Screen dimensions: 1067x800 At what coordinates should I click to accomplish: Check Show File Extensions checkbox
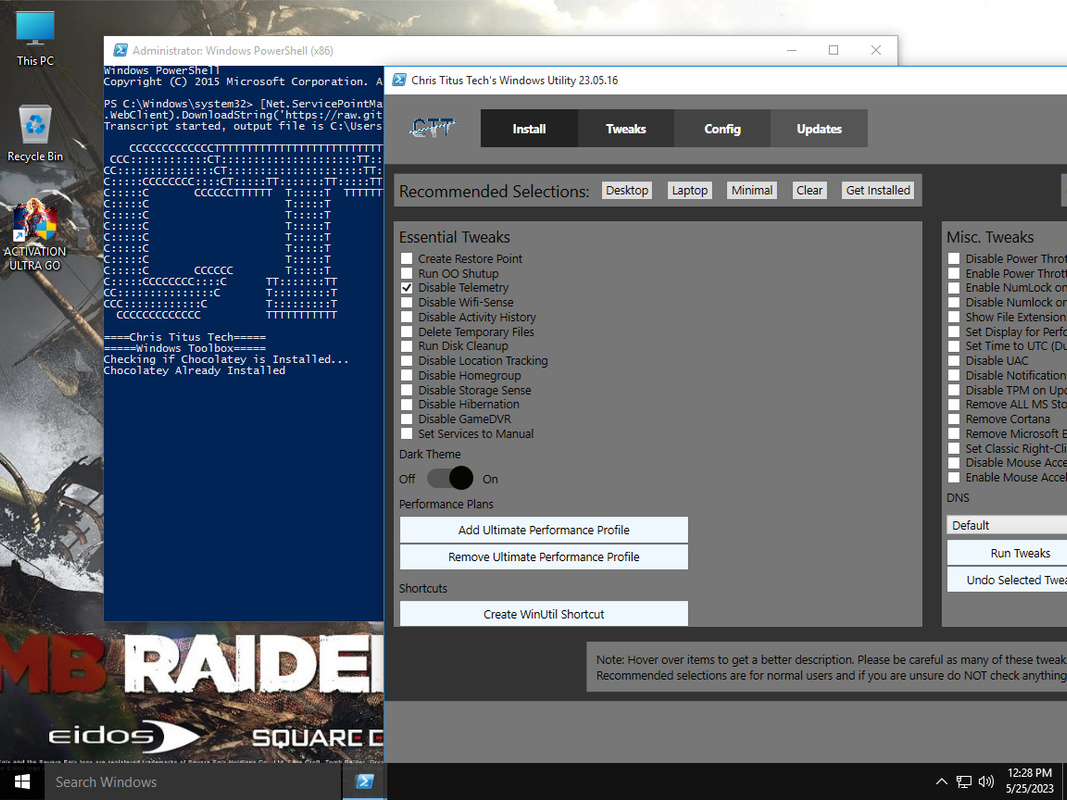(954, 317)
